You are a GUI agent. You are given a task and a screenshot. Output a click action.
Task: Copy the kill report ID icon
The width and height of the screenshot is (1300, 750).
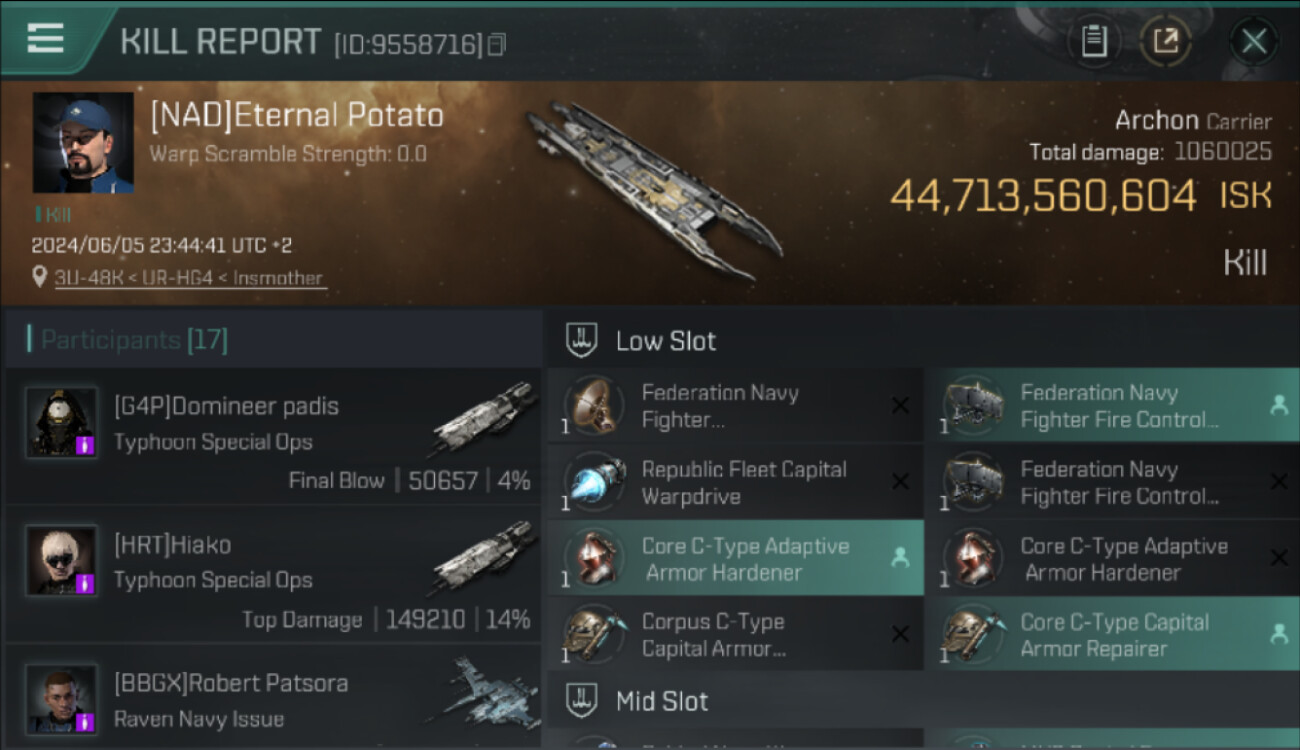point(497,44)
